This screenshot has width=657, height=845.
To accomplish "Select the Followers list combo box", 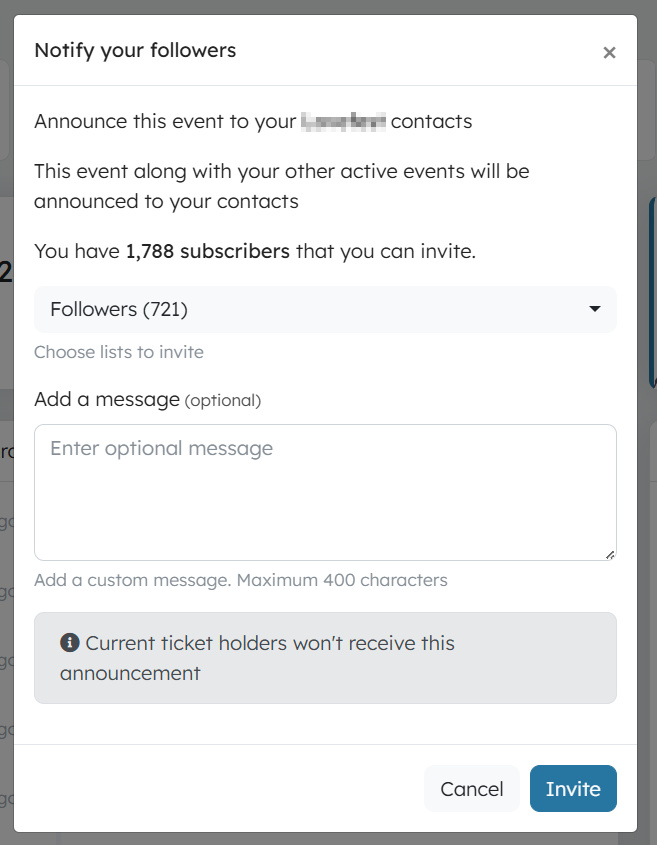I will [x=325, y=310].
